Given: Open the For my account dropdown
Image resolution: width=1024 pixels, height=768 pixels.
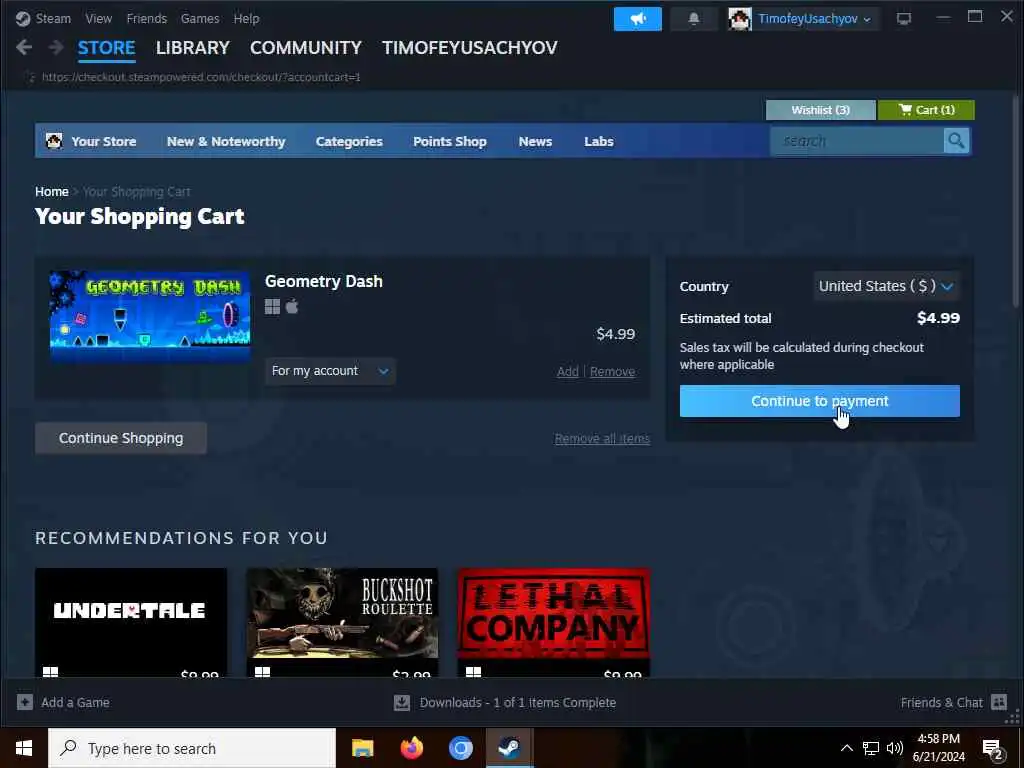Looking at the screenshot, I should click(330, 371).
